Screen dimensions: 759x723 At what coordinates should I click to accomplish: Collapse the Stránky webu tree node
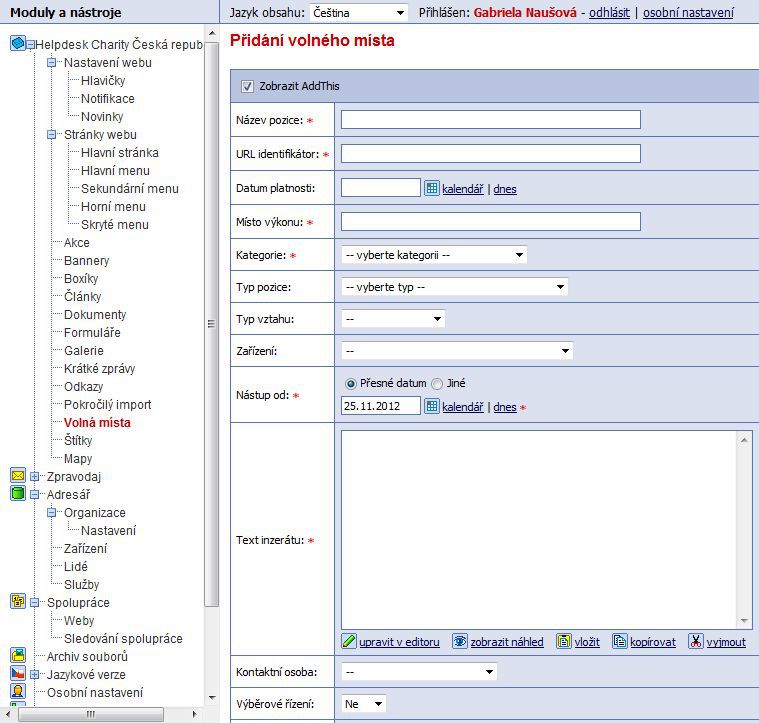coord(51,135)
